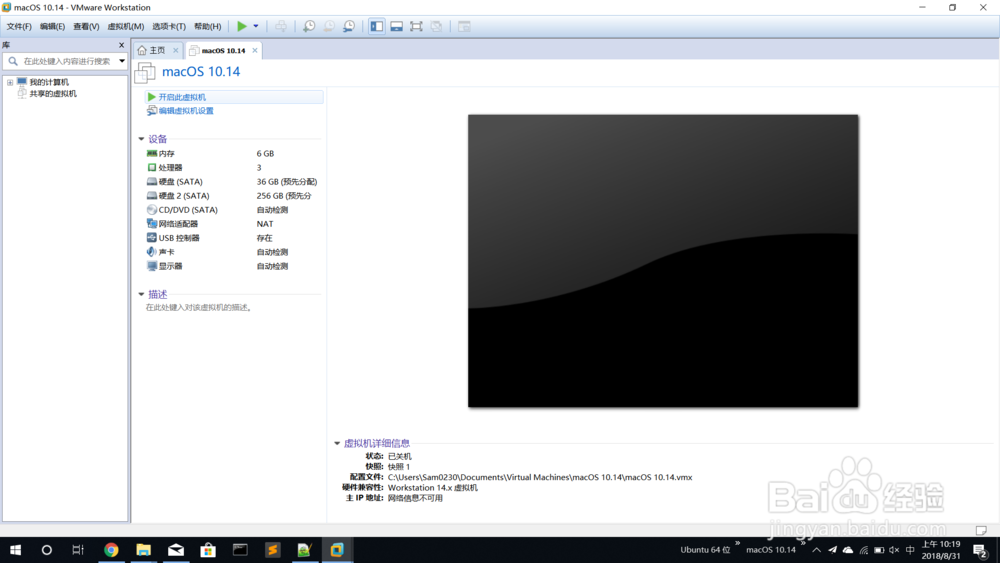Click the 网络适配器 network adapter icon
This screenshot has width=1000, height=563.
tap(152, 224)
